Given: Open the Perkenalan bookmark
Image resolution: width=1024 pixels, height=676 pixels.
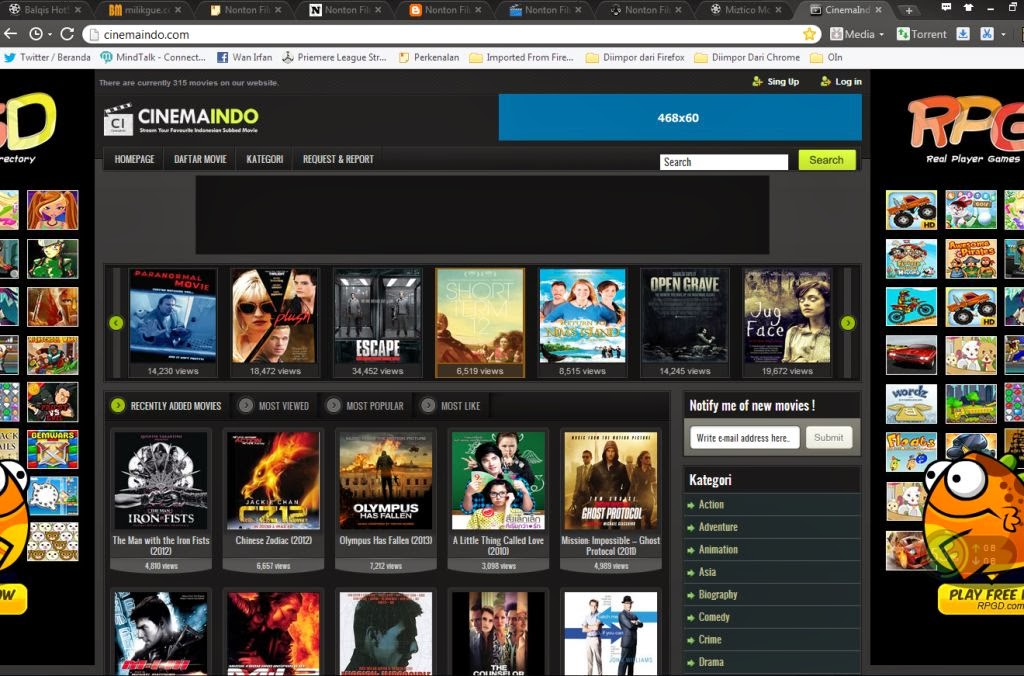Looking at the screenshot, I should pos(428,57).
